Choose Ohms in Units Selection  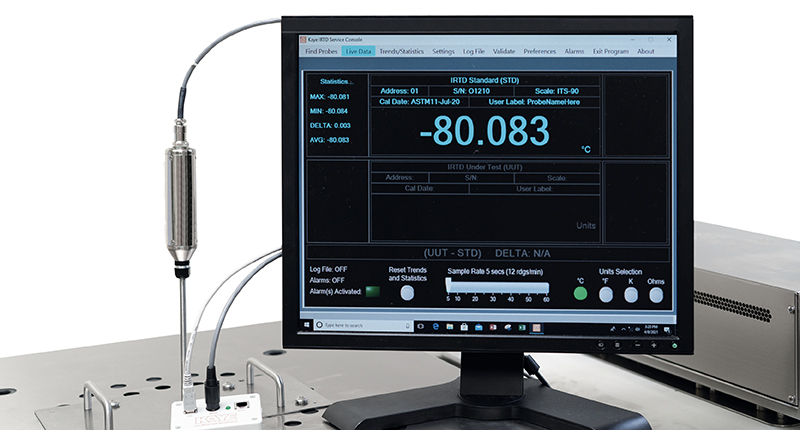click(x=658, y=295)
